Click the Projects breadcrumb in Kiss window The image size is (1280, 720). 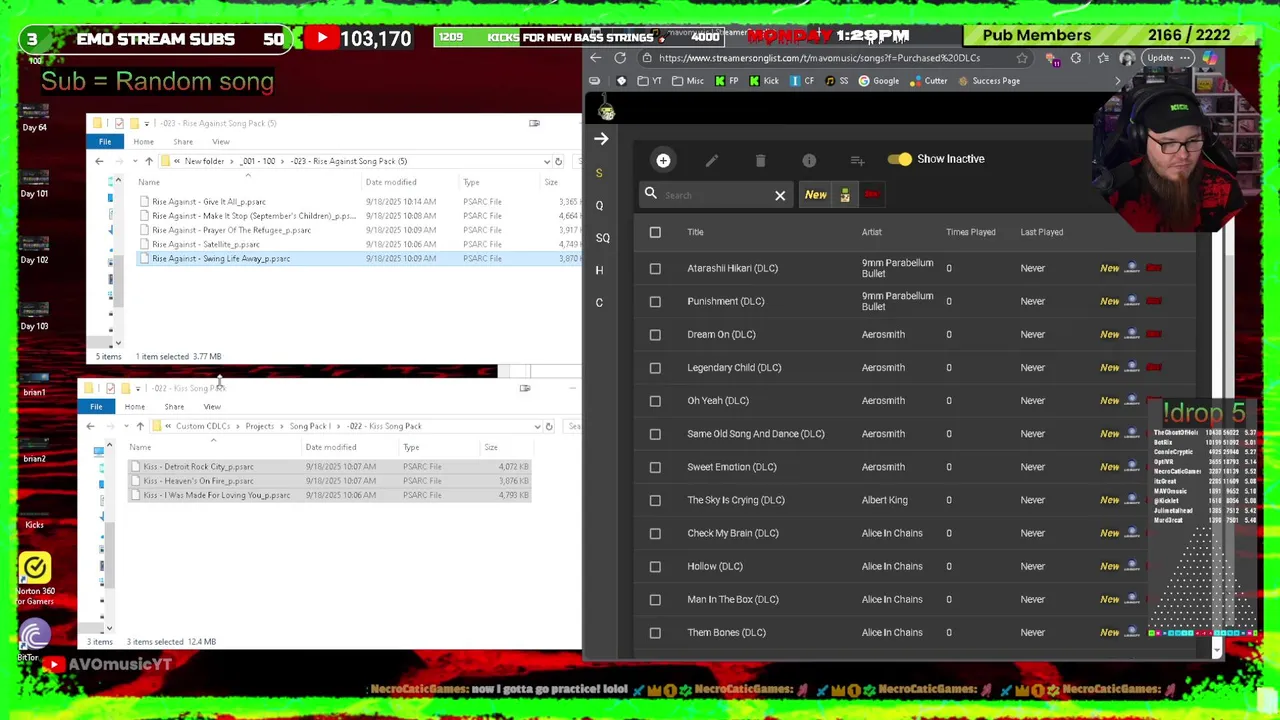pos(259,426)
